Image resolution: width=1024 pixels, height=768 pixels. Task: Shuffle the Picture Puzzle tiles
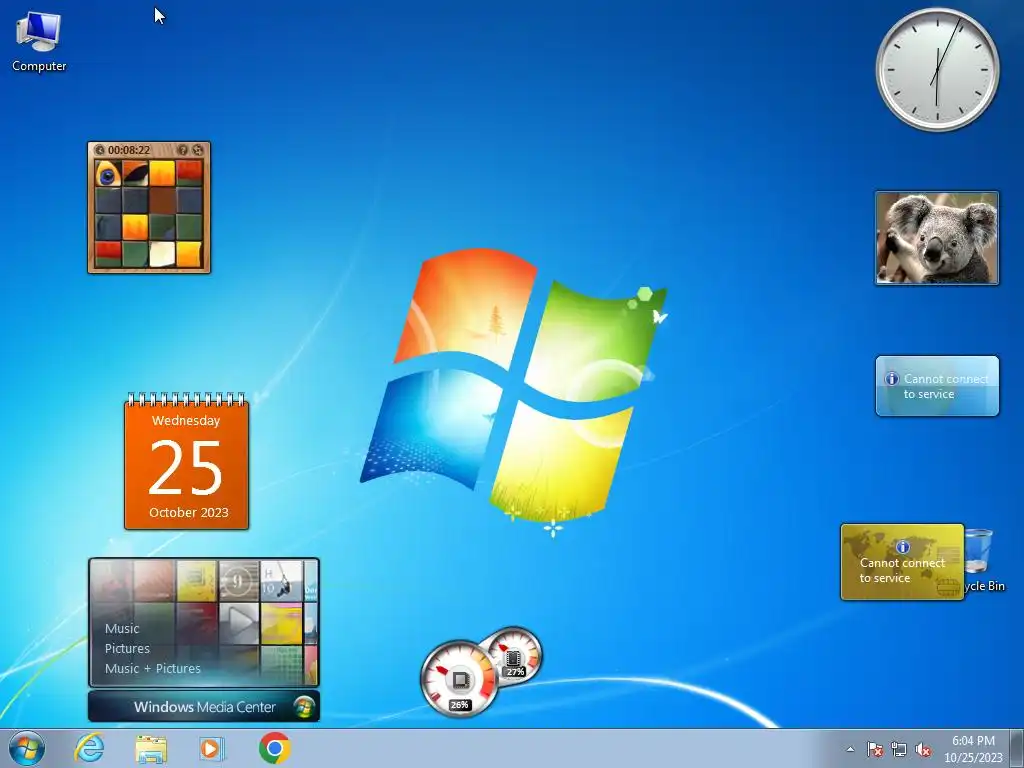coord(198,150)
